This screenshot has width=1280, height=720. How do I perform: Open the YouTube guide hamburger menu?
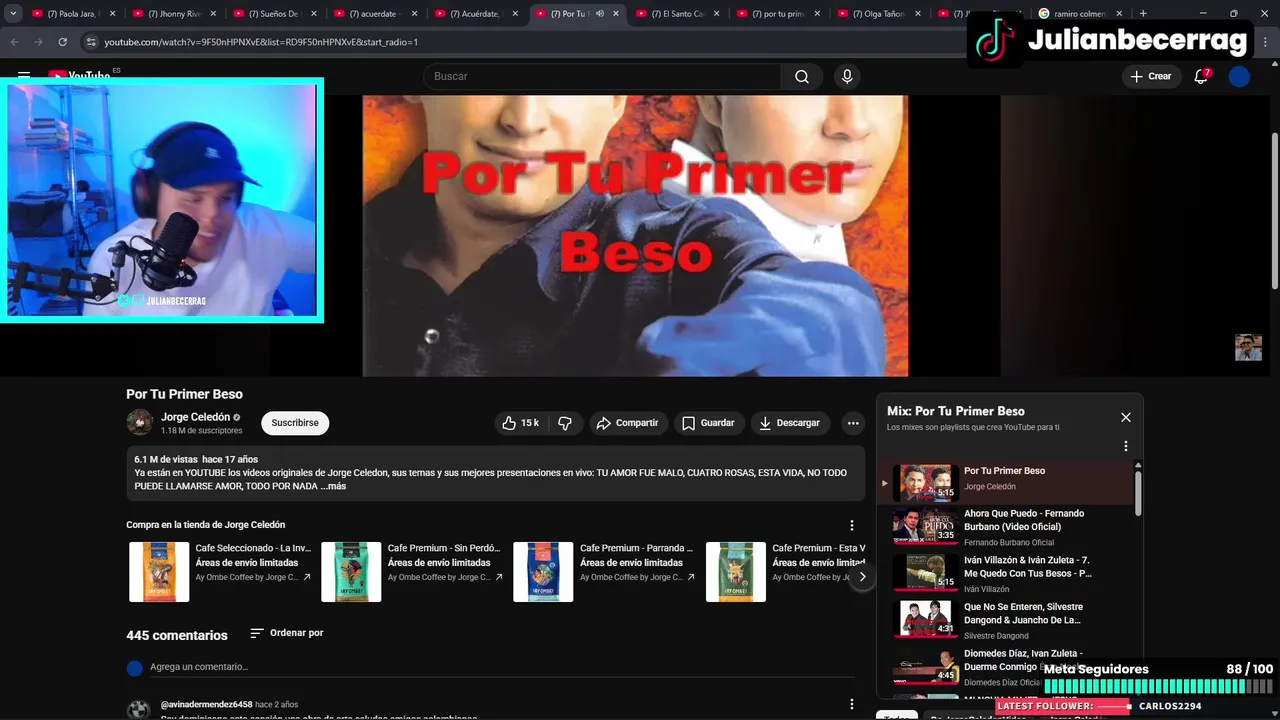point(24,76)
